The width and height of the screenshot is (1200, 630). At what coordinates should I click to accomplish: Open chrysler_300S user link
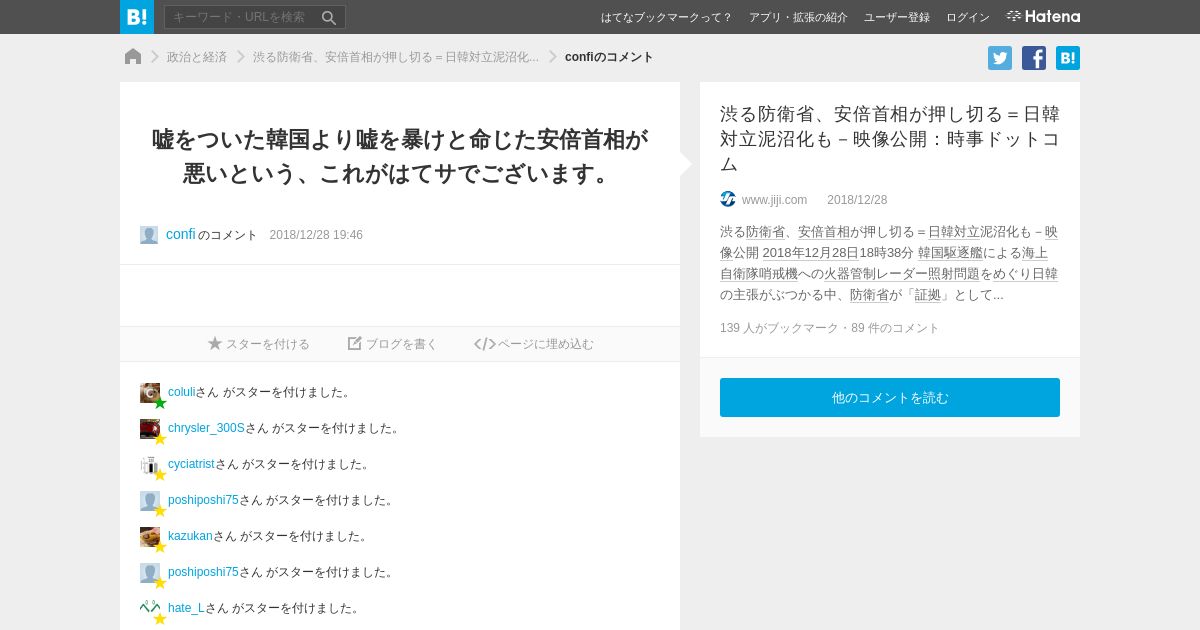[206, 428]
